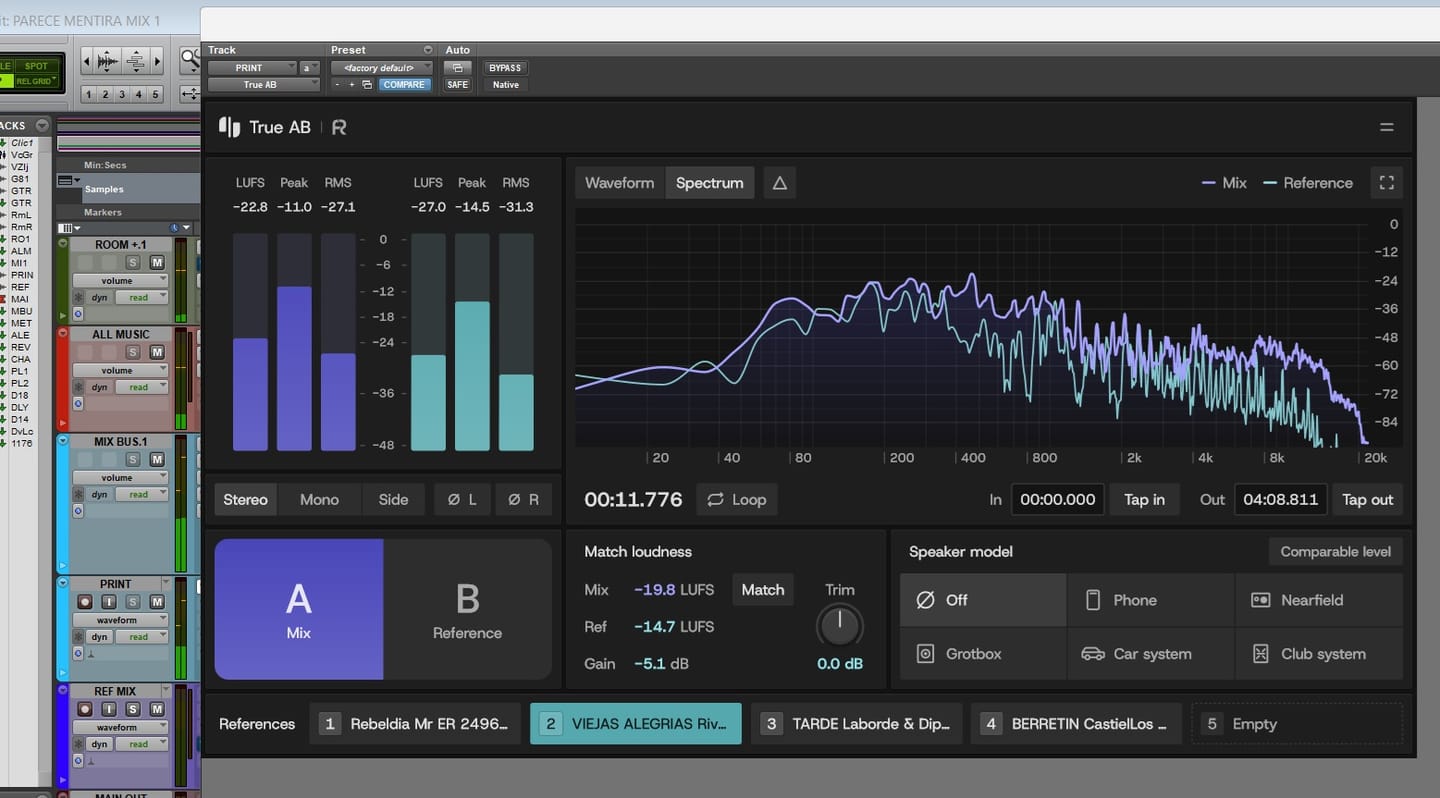This screenshot has height=798, width=1440.
Task: Click the In time field 00:00.000
Action: [x=1058, y=500]
